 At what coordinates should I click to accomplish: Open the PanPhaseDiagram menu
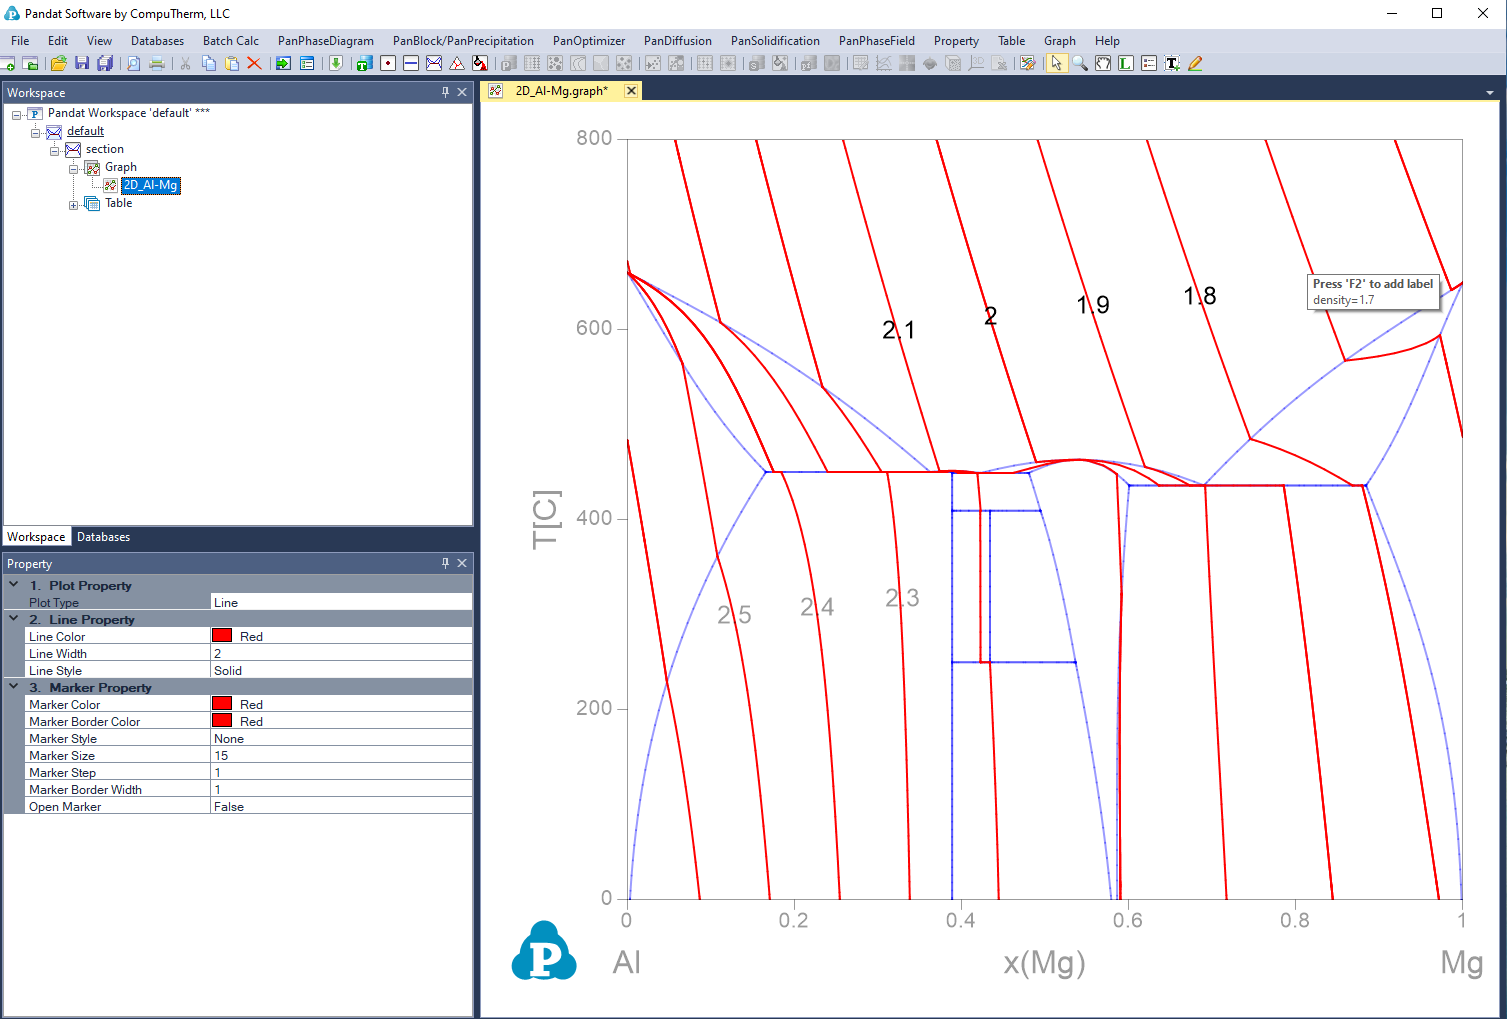[325, 41]
